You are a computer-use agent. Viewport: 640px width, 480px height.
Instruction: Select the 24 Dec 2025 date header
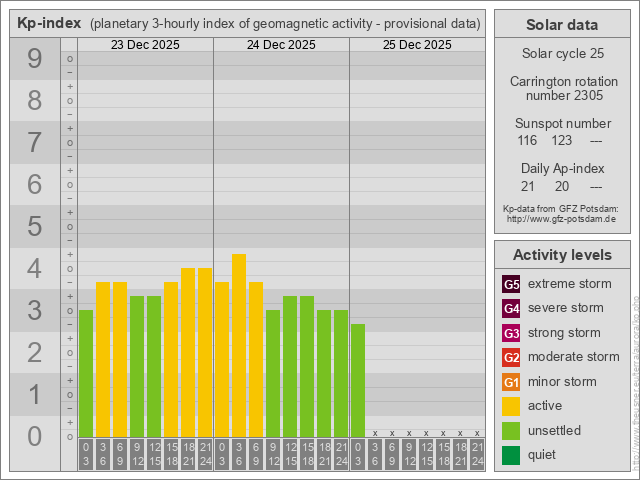(281, 45)
